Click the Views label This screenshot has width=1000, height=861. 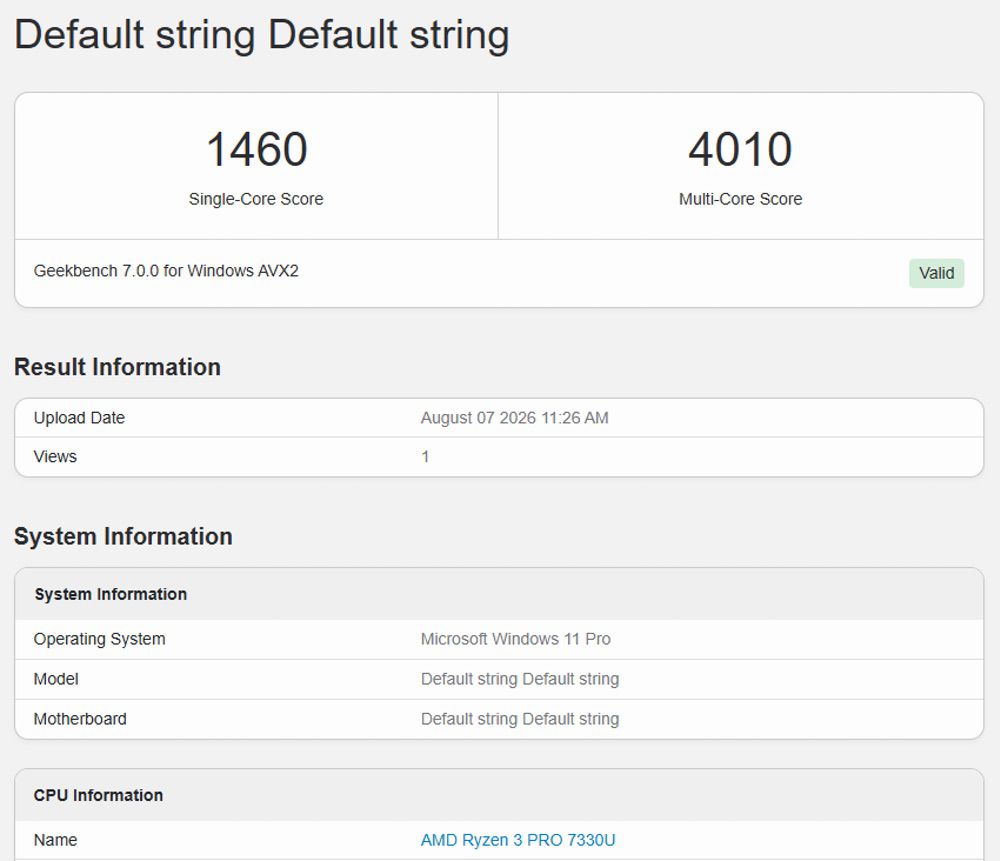(x=55, y=457)
